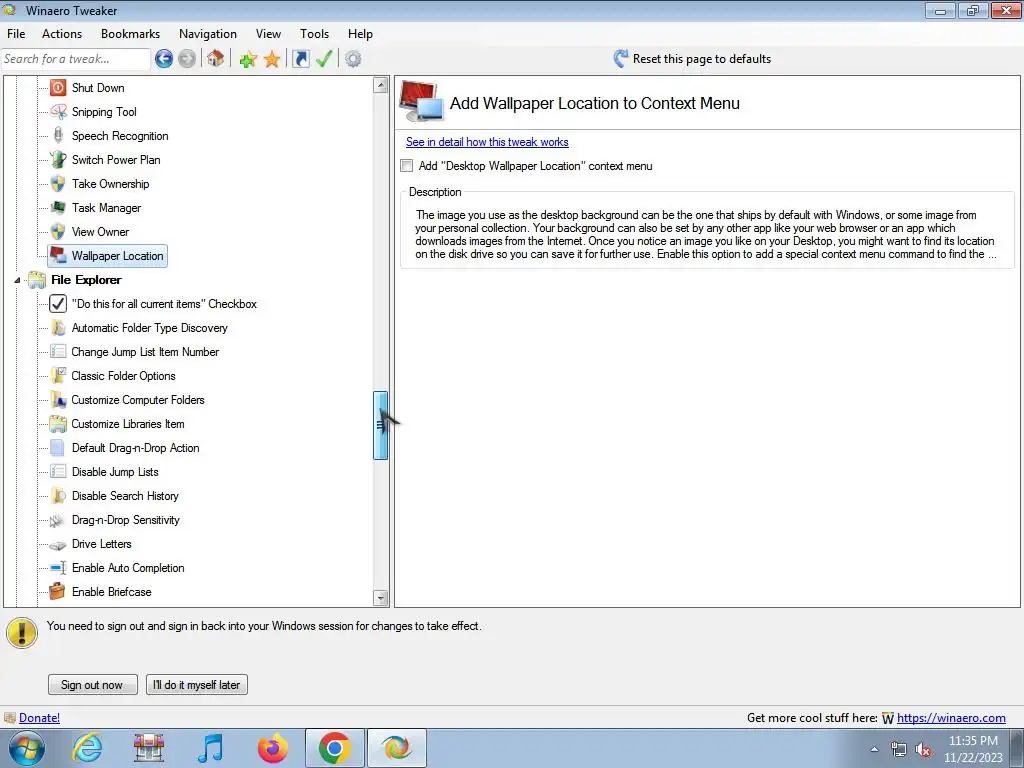Screen dimensions: 1024x768
Task: Click the Shut Down tree icon
Action: click(58, 88)
